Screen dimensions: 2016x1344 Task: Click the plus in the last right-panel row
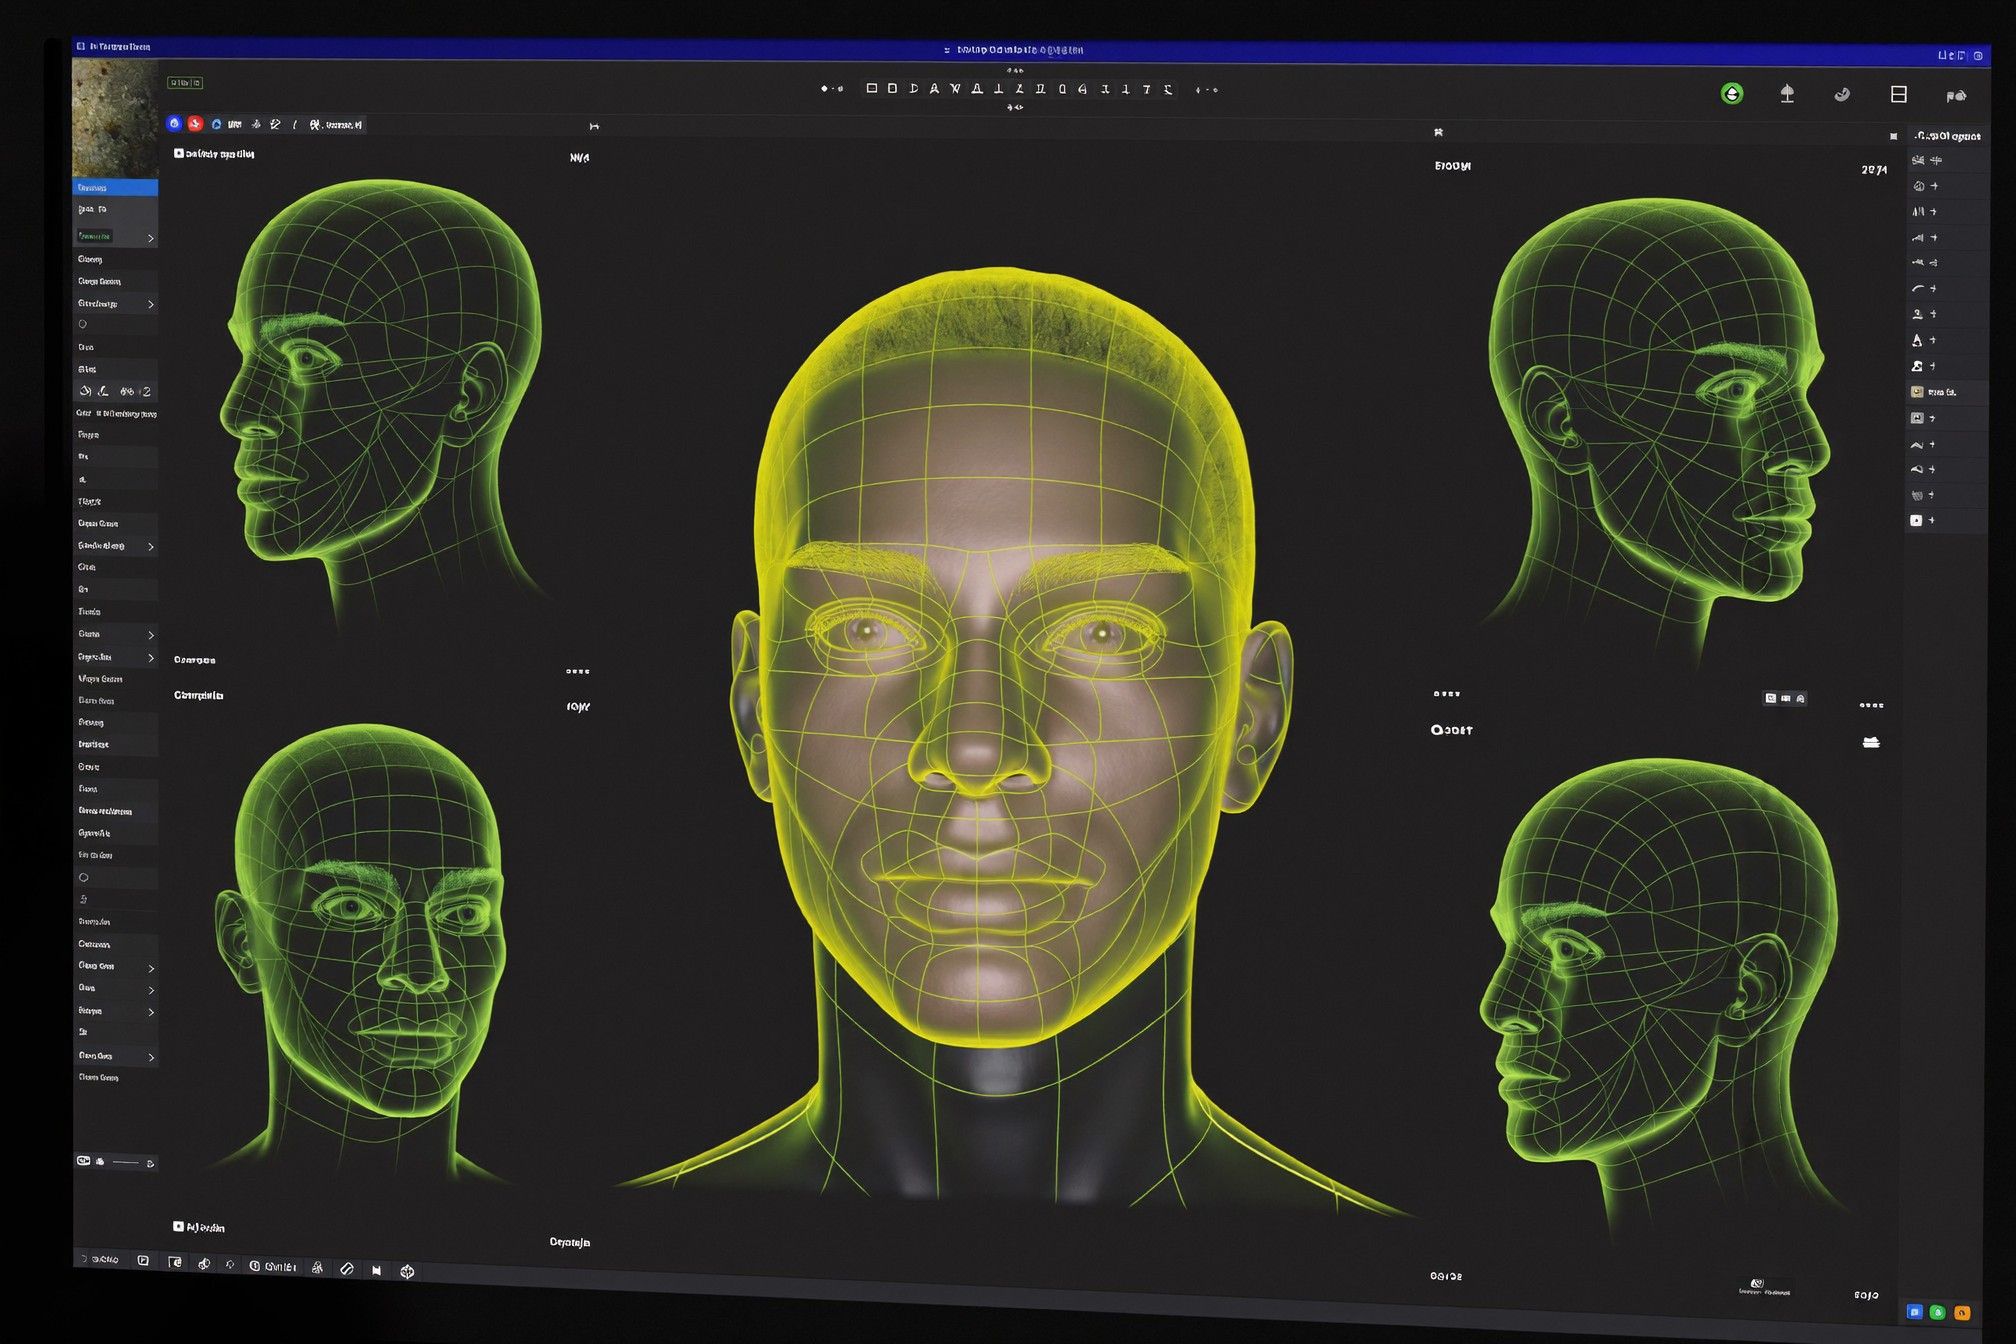(x=1932, y=520)
